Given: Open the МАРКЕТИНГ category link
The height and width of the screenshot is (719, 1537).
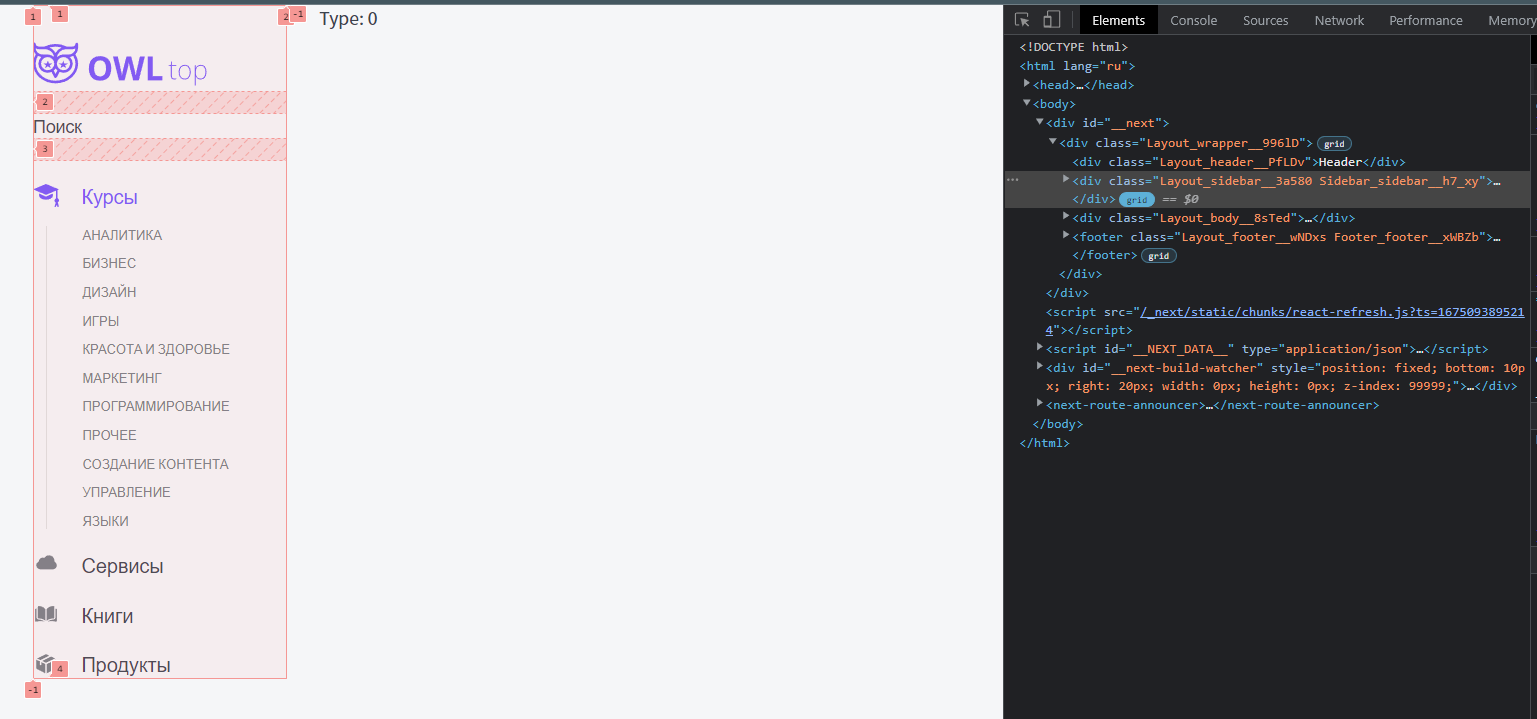Looking at the screenshot, I should pos(122,378).
